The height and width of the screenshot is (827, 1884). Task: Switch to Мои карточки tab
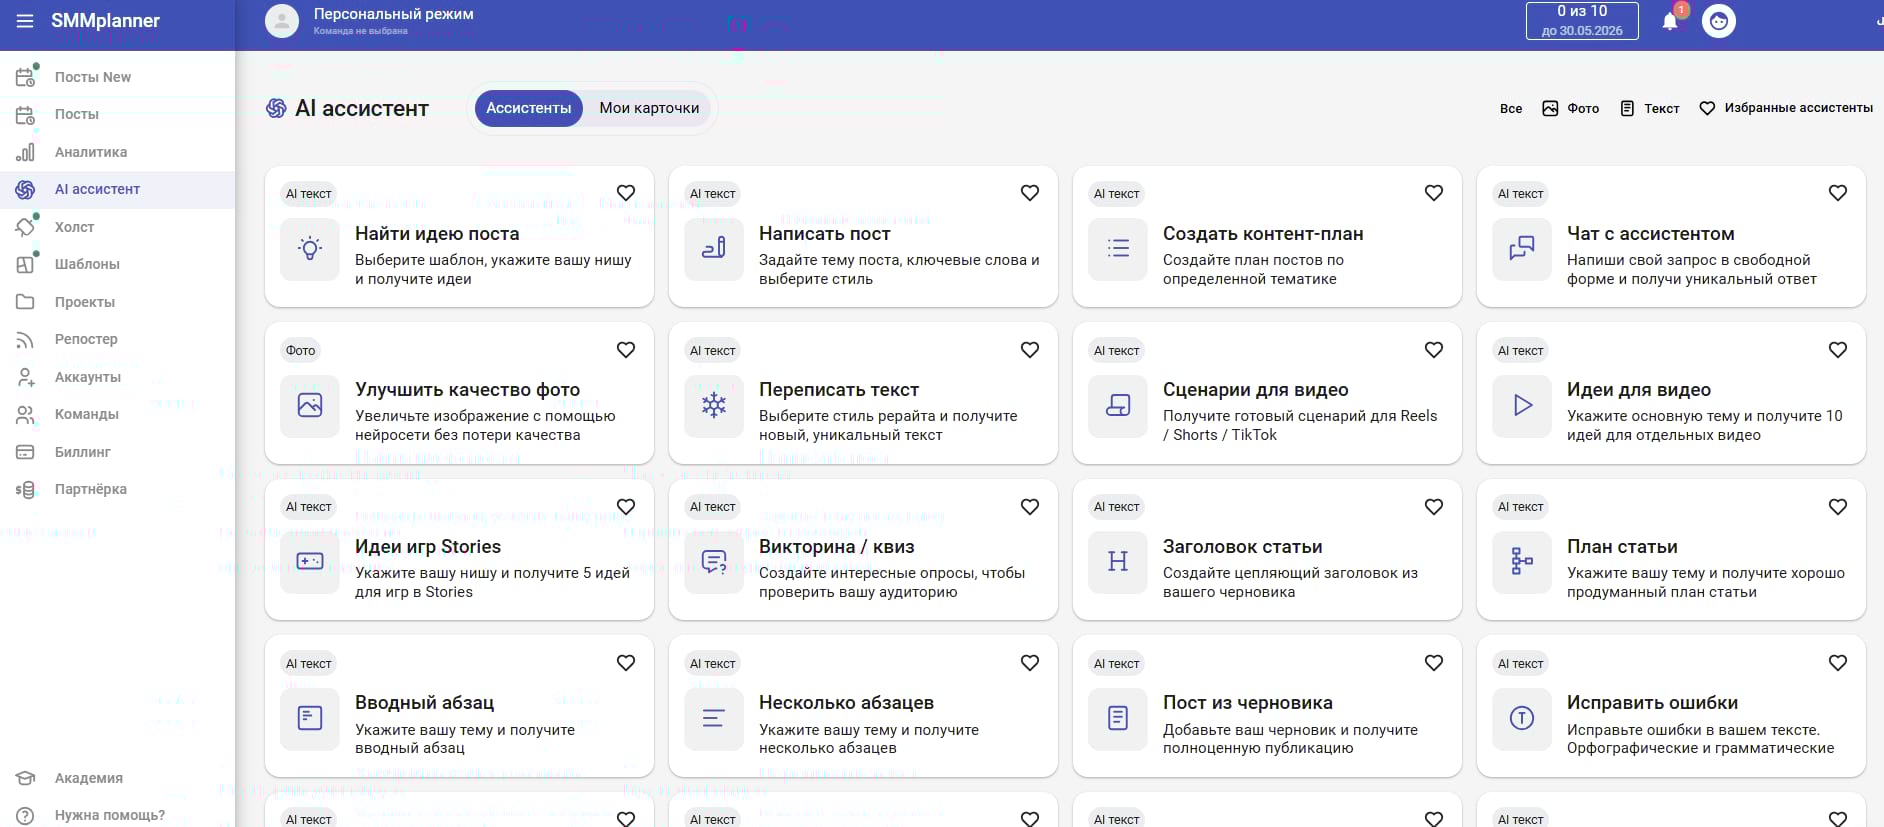649,108
